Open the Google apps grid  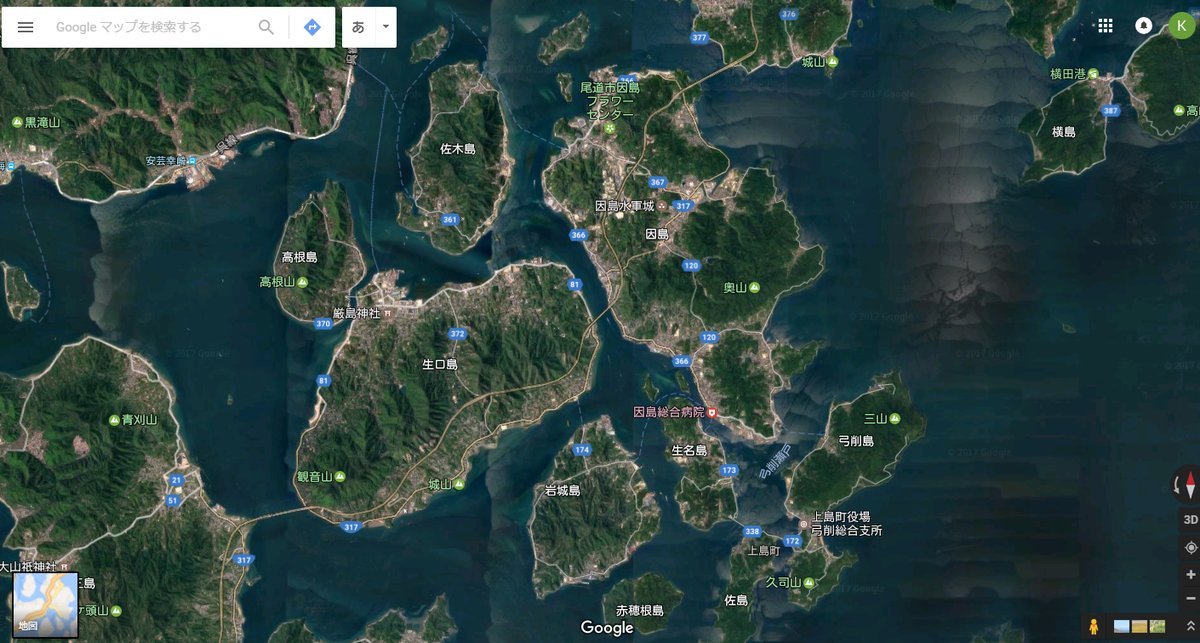(x=1105, y=26)
